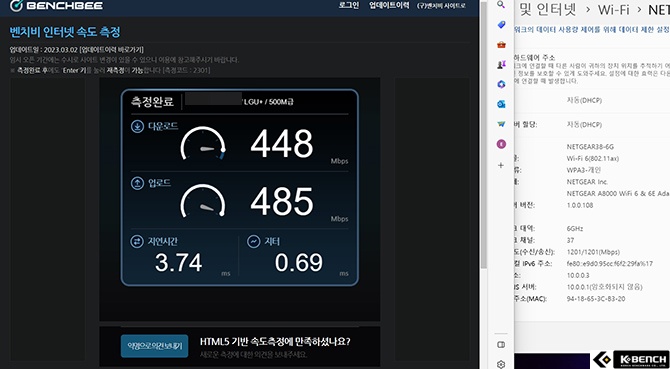Click the 지연시간 latency swap icon

pyautogui.click(x=137, y=242)
